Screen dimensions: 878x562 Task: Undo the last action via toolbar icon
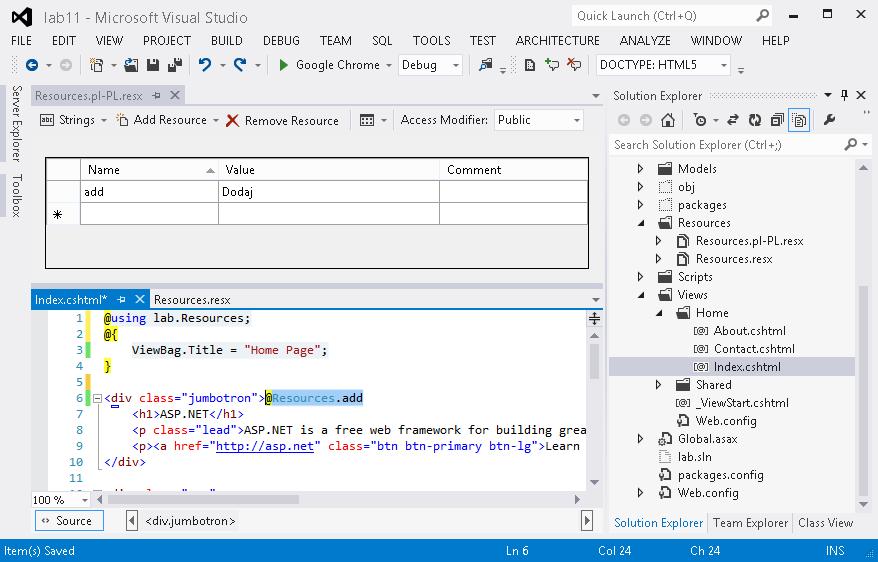(x=205, y=65)
